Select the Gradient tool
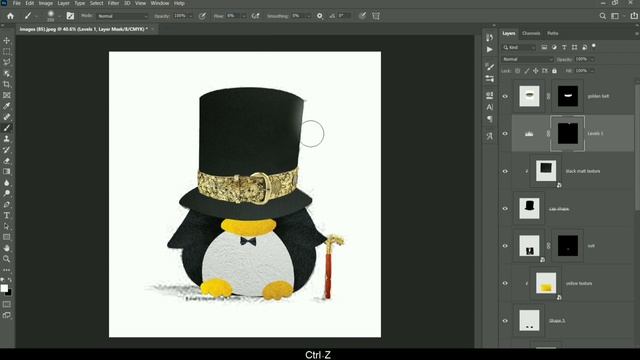The image size is (640, 360). coord(7,171)
